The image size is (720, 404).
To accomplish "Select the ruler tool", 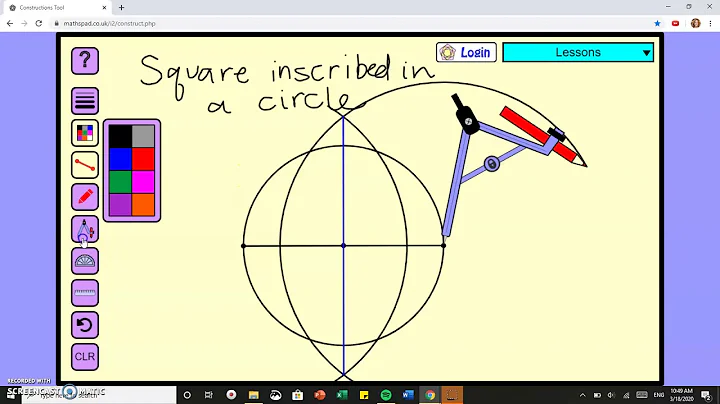I will pos(85,293).
